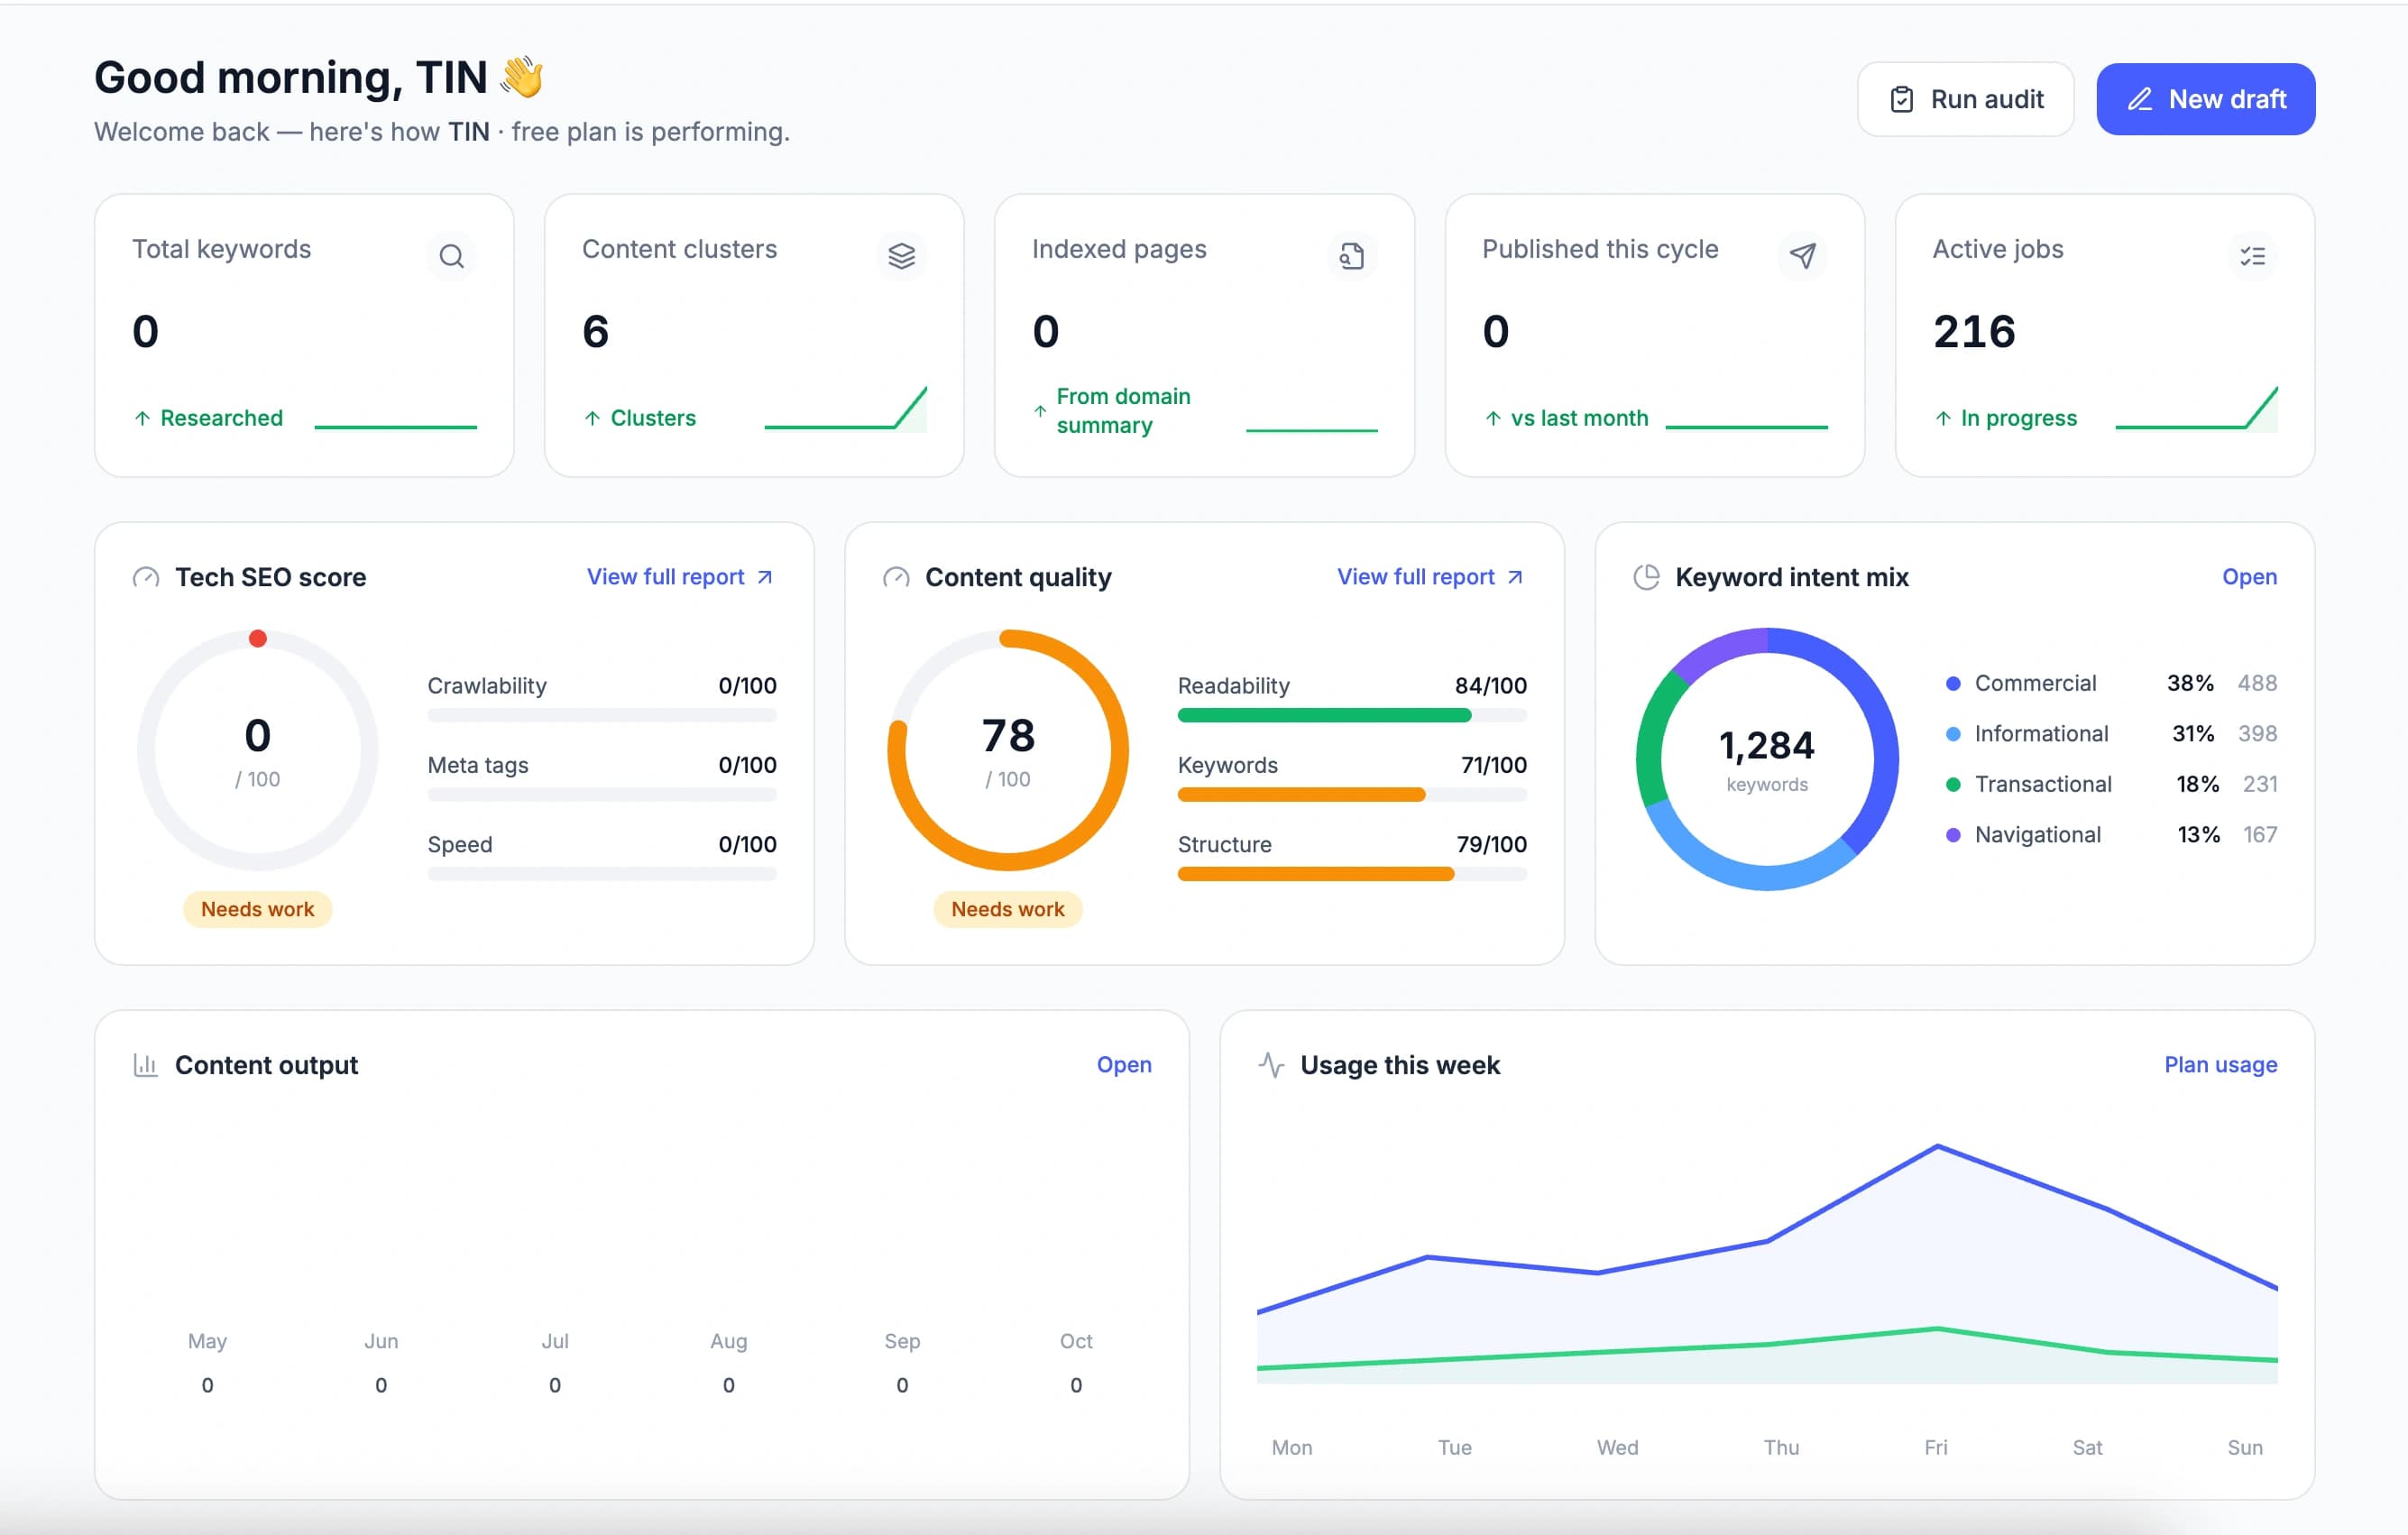This screenshot has height=1535, width=2408.
Task: Open the Content output panel
Action: tap(1124, 1065)
